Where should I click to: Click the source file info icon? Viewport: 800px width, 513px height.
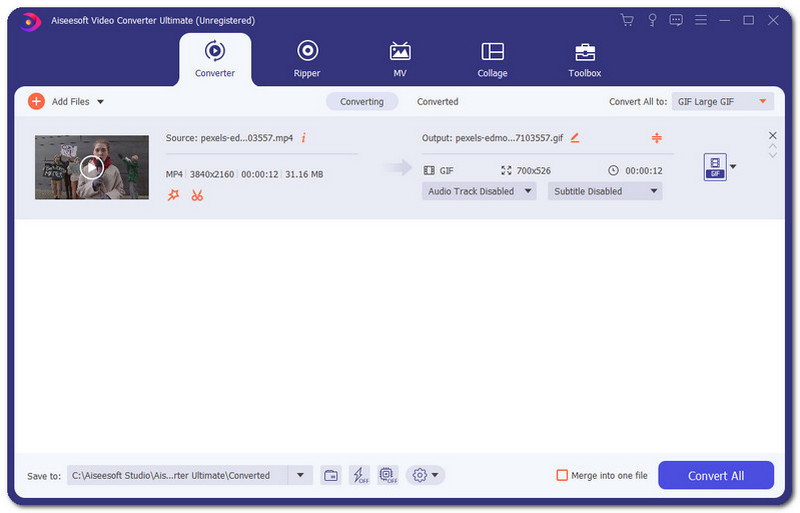pos(303,138)
